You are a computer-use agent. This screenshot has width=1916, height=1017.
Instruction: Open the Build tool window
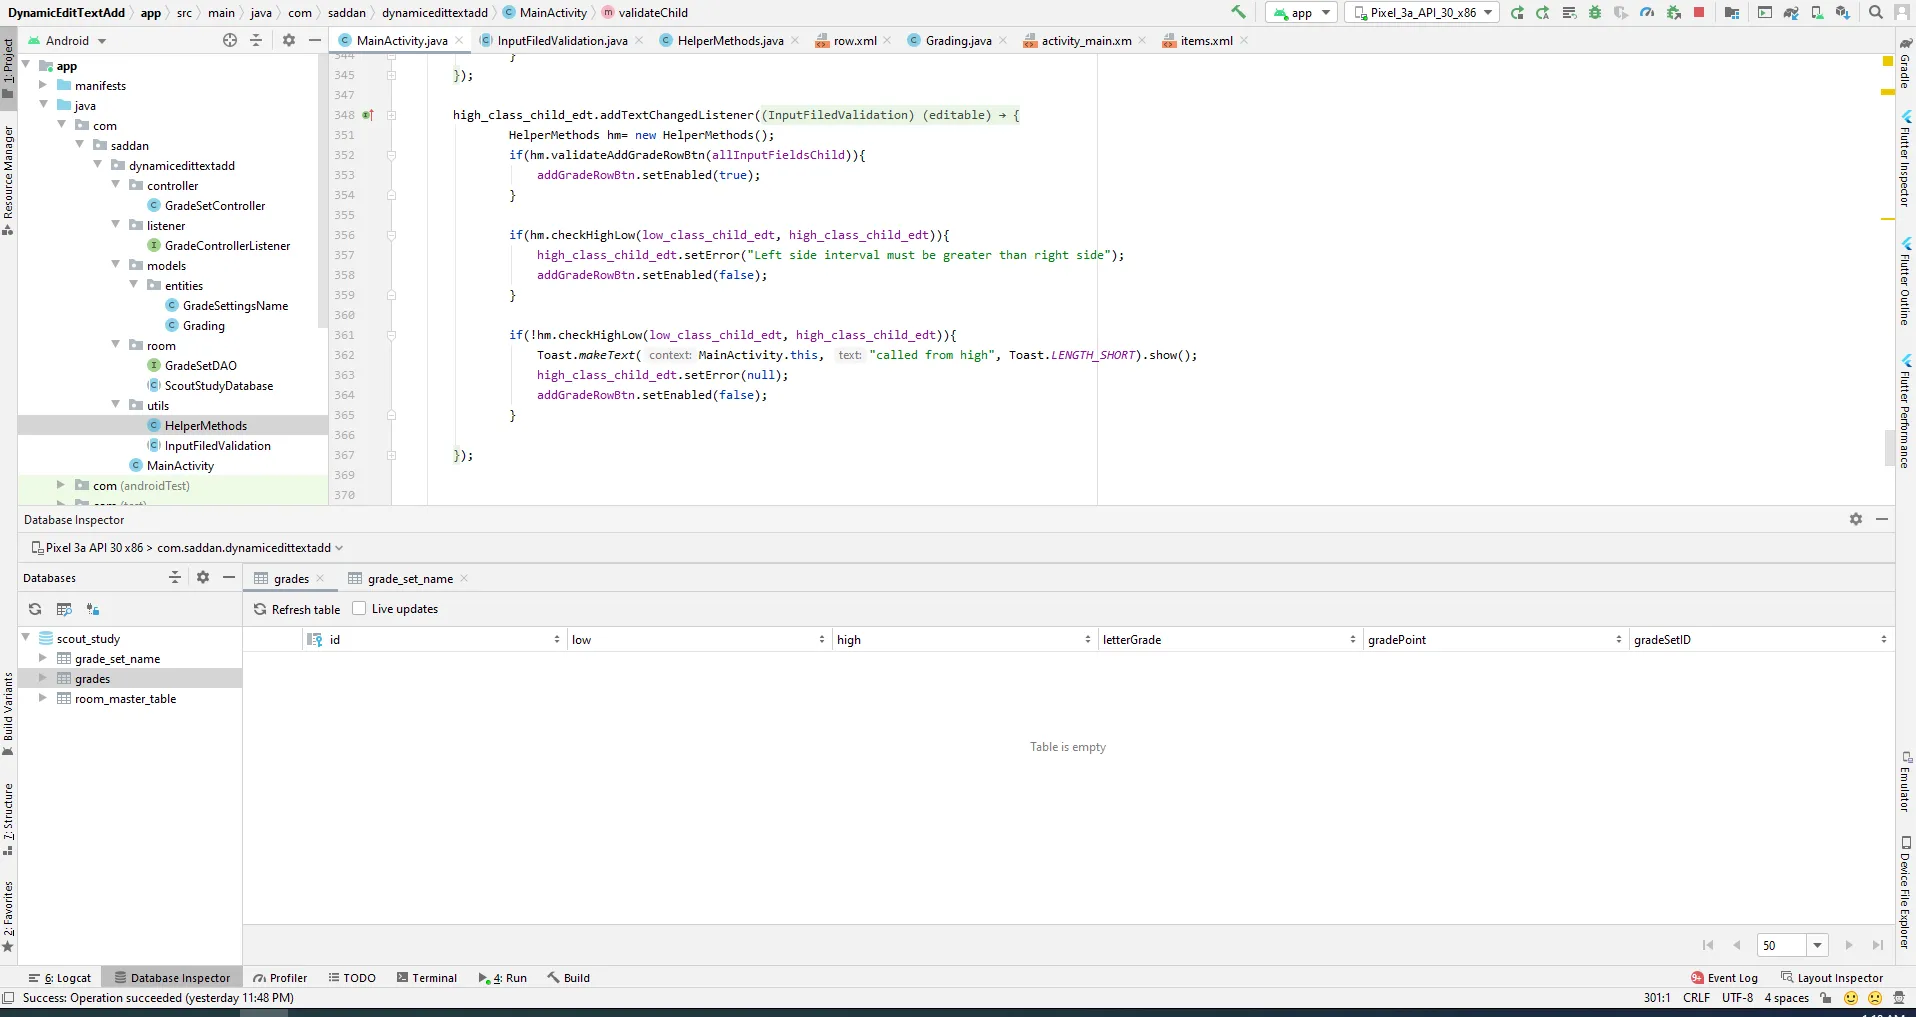click(x=569, y=978)
